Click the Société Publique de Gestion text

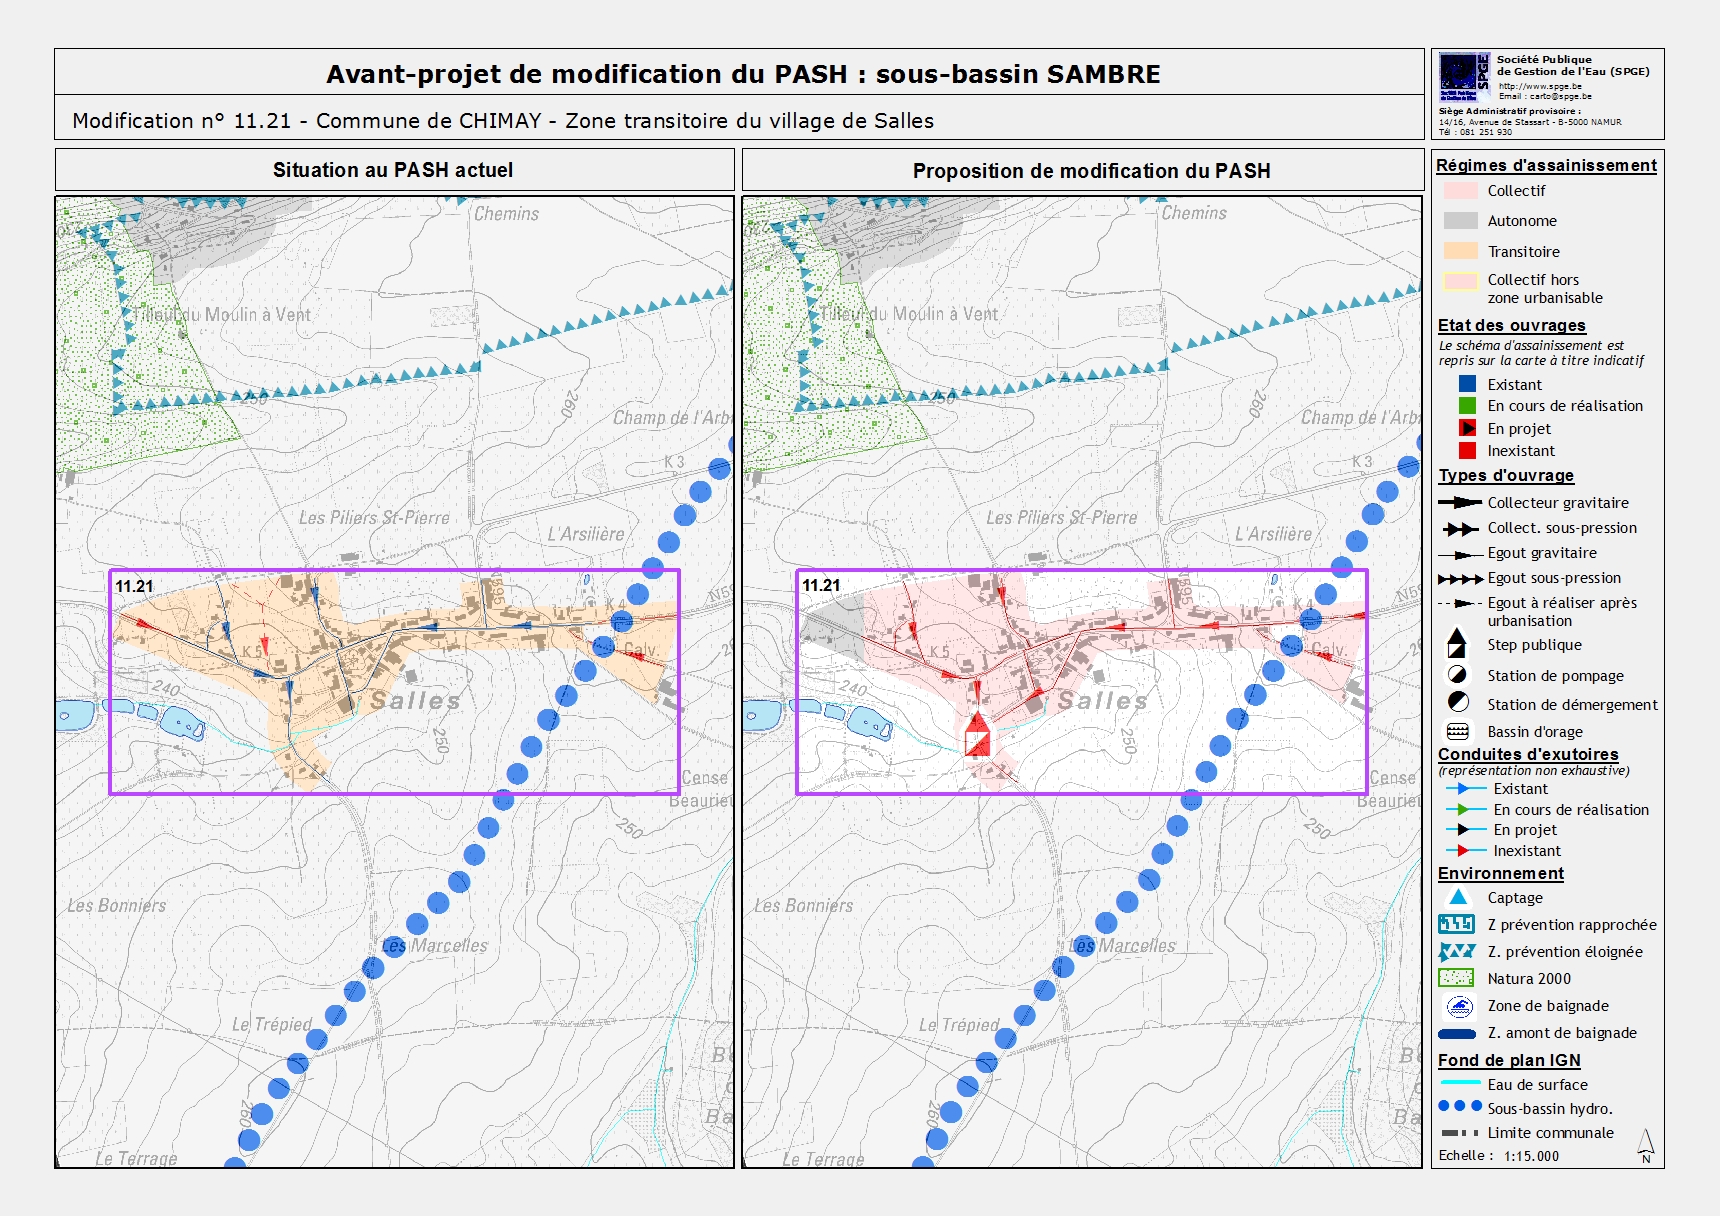(x=1573, y=65)
